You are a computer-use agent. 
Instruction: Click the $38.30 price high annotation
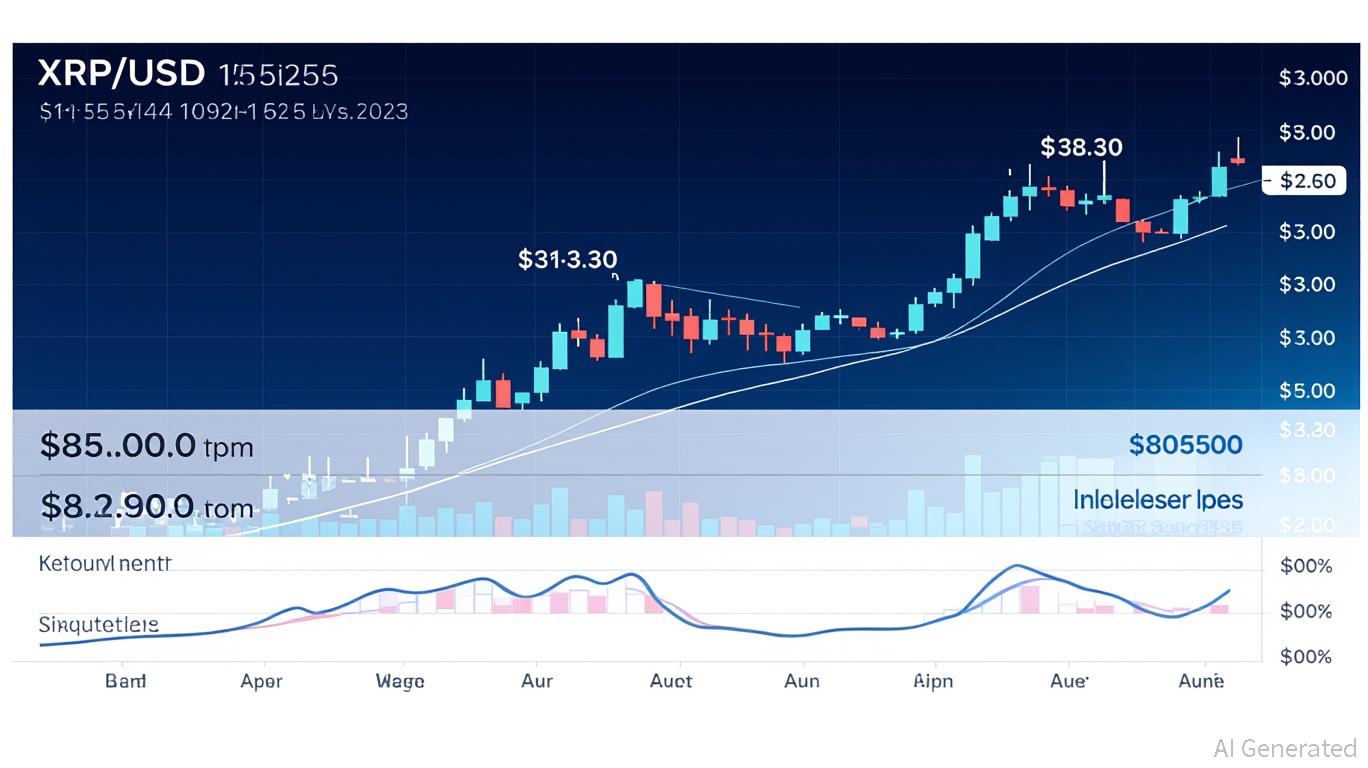[1081, 148]
